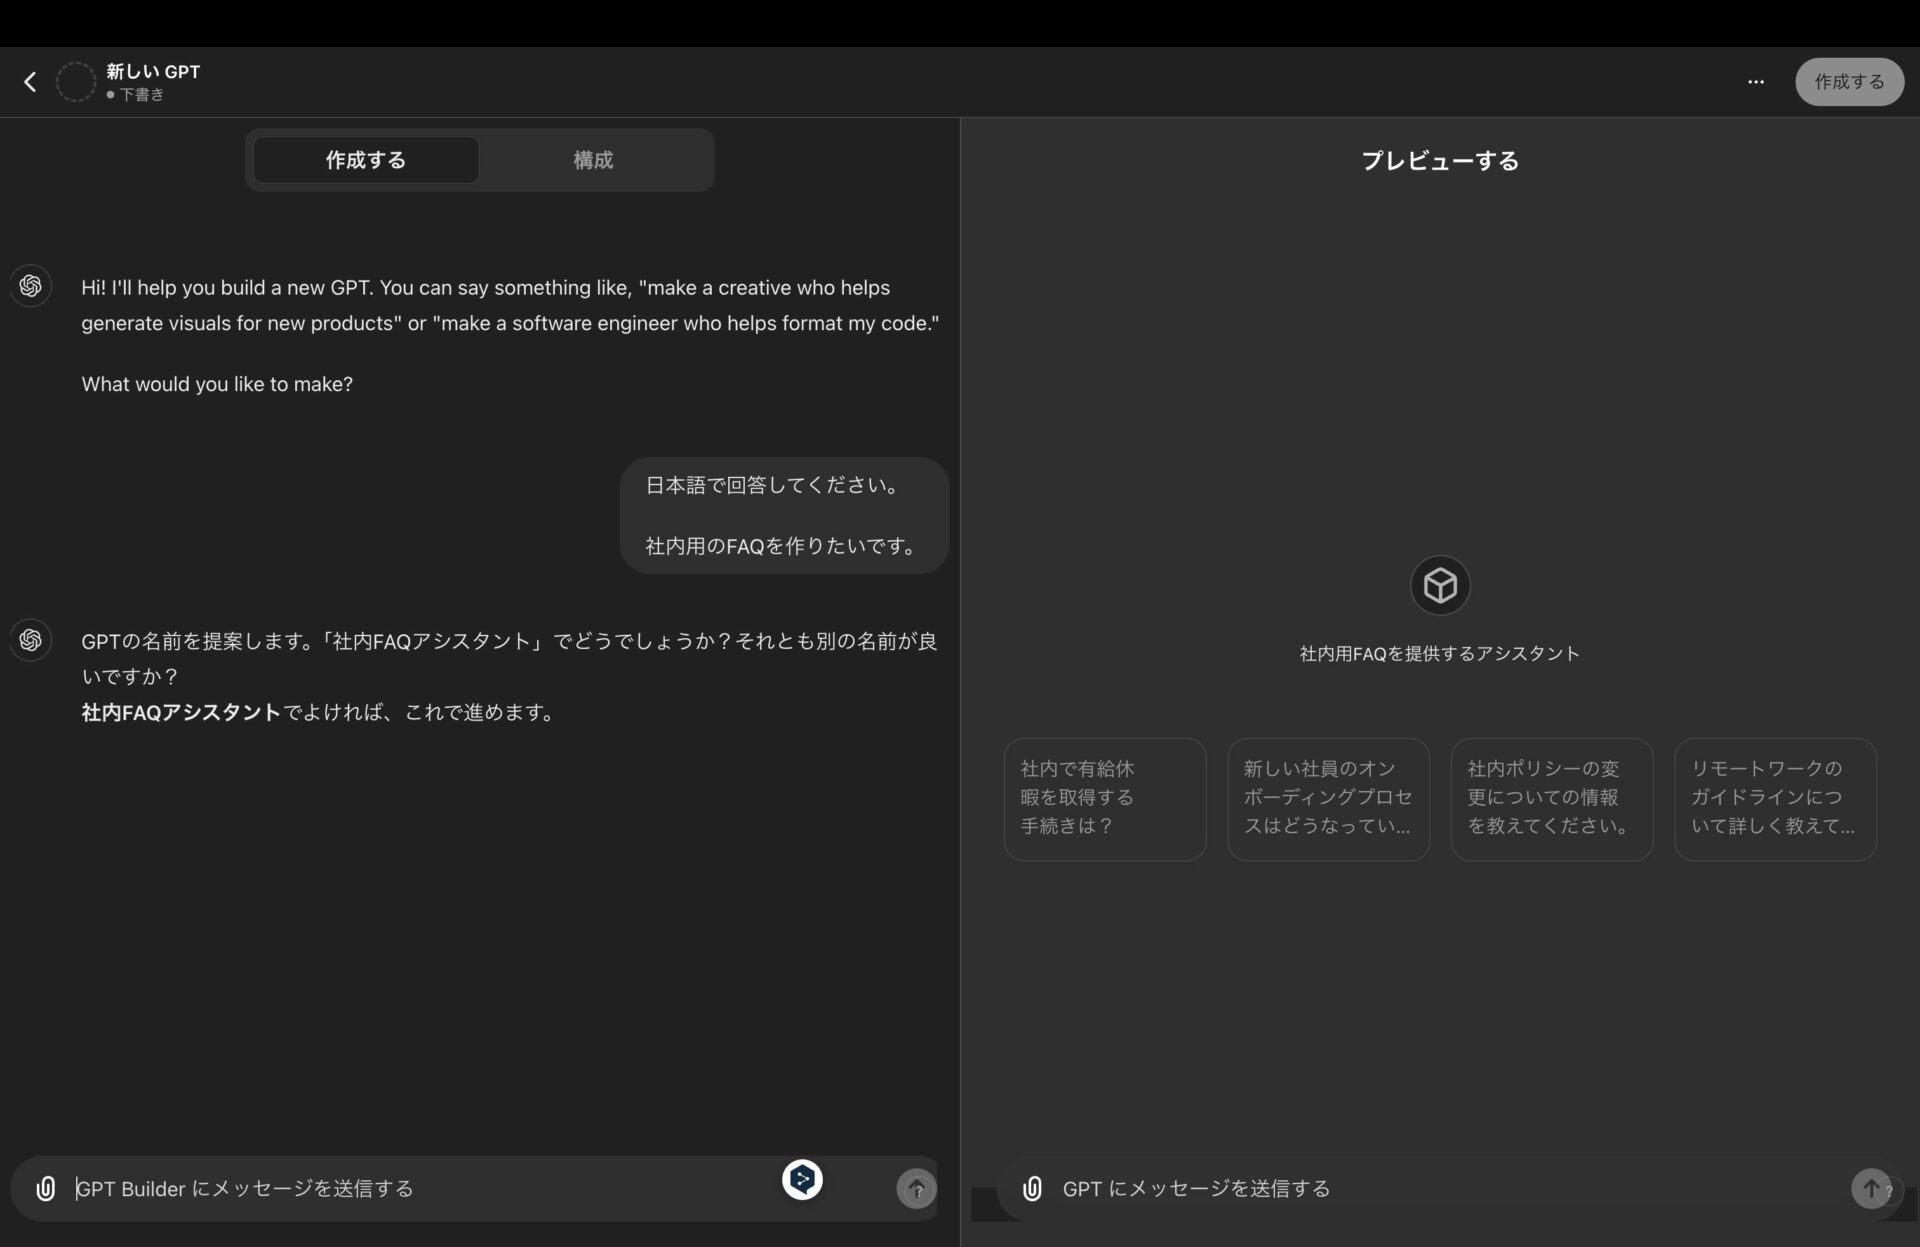The height and width of the screenshot is (1247, 1920).
Task: Click the round blue extension icon in the Builder input
Action: coord(802,1180)
